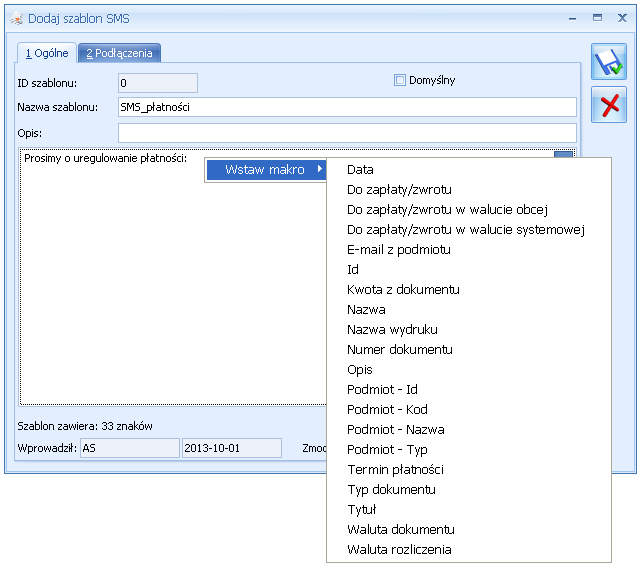Click the Szablon zawiera: 33 znaków text
642x568 pixels.
coord(85,426)
